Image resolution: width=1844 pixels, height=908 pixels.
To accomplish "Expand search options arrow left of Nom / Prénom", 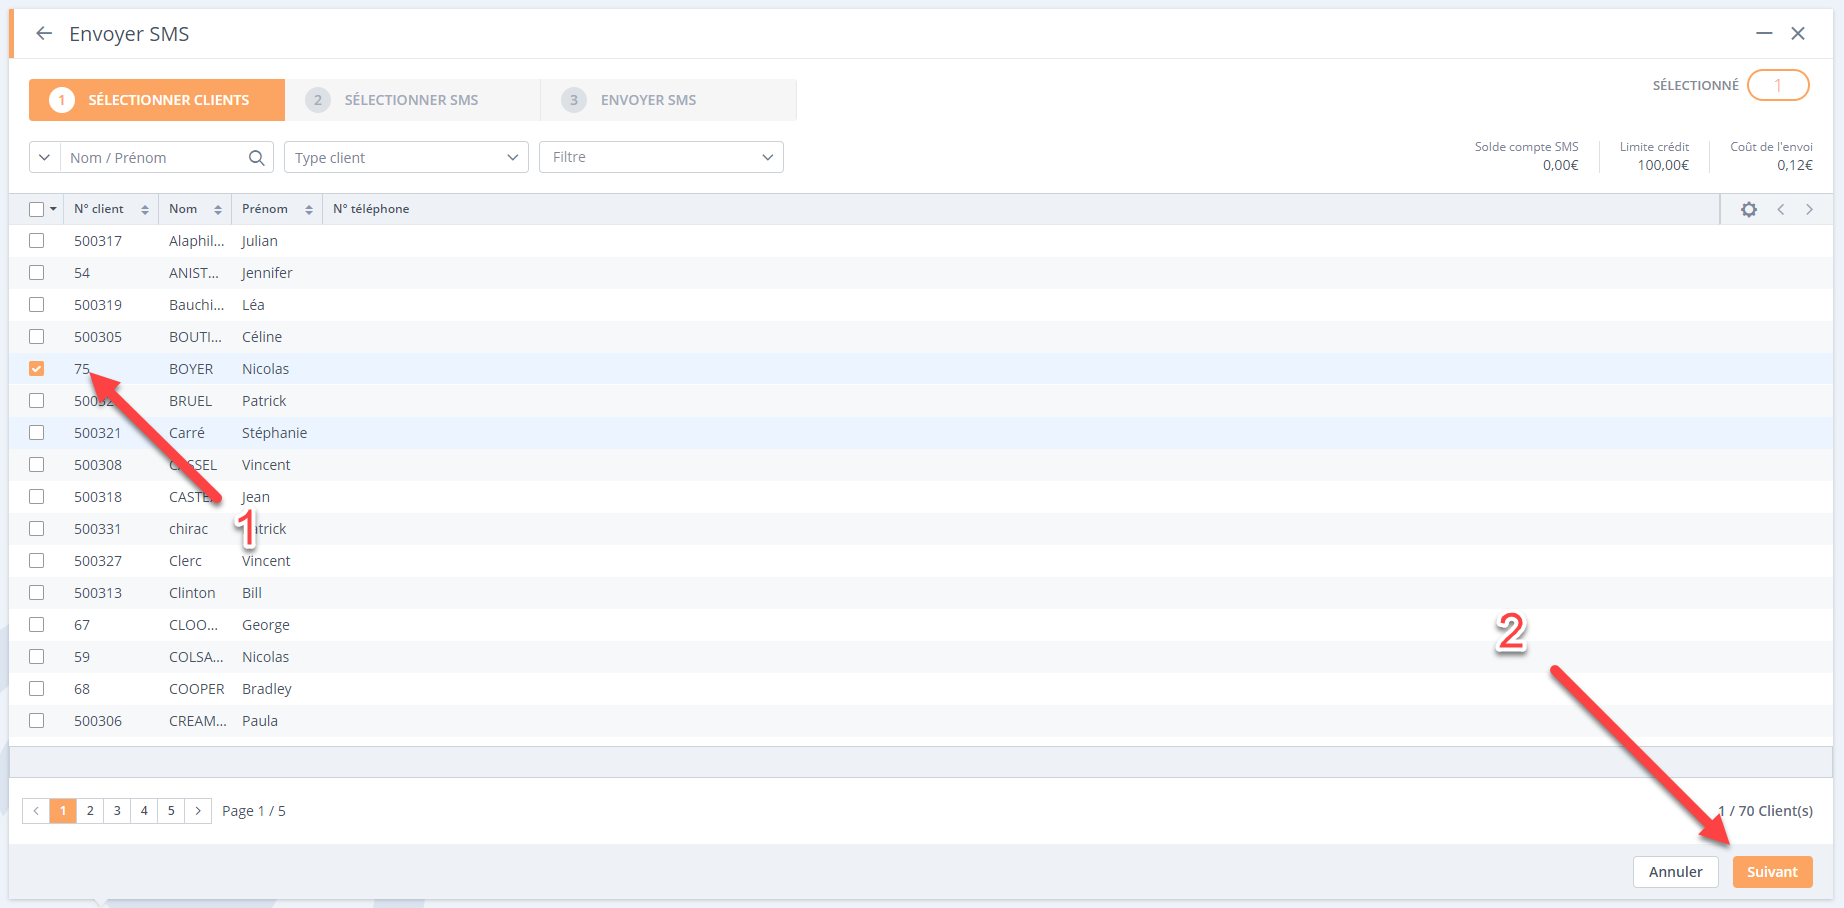I will point(44,157).
